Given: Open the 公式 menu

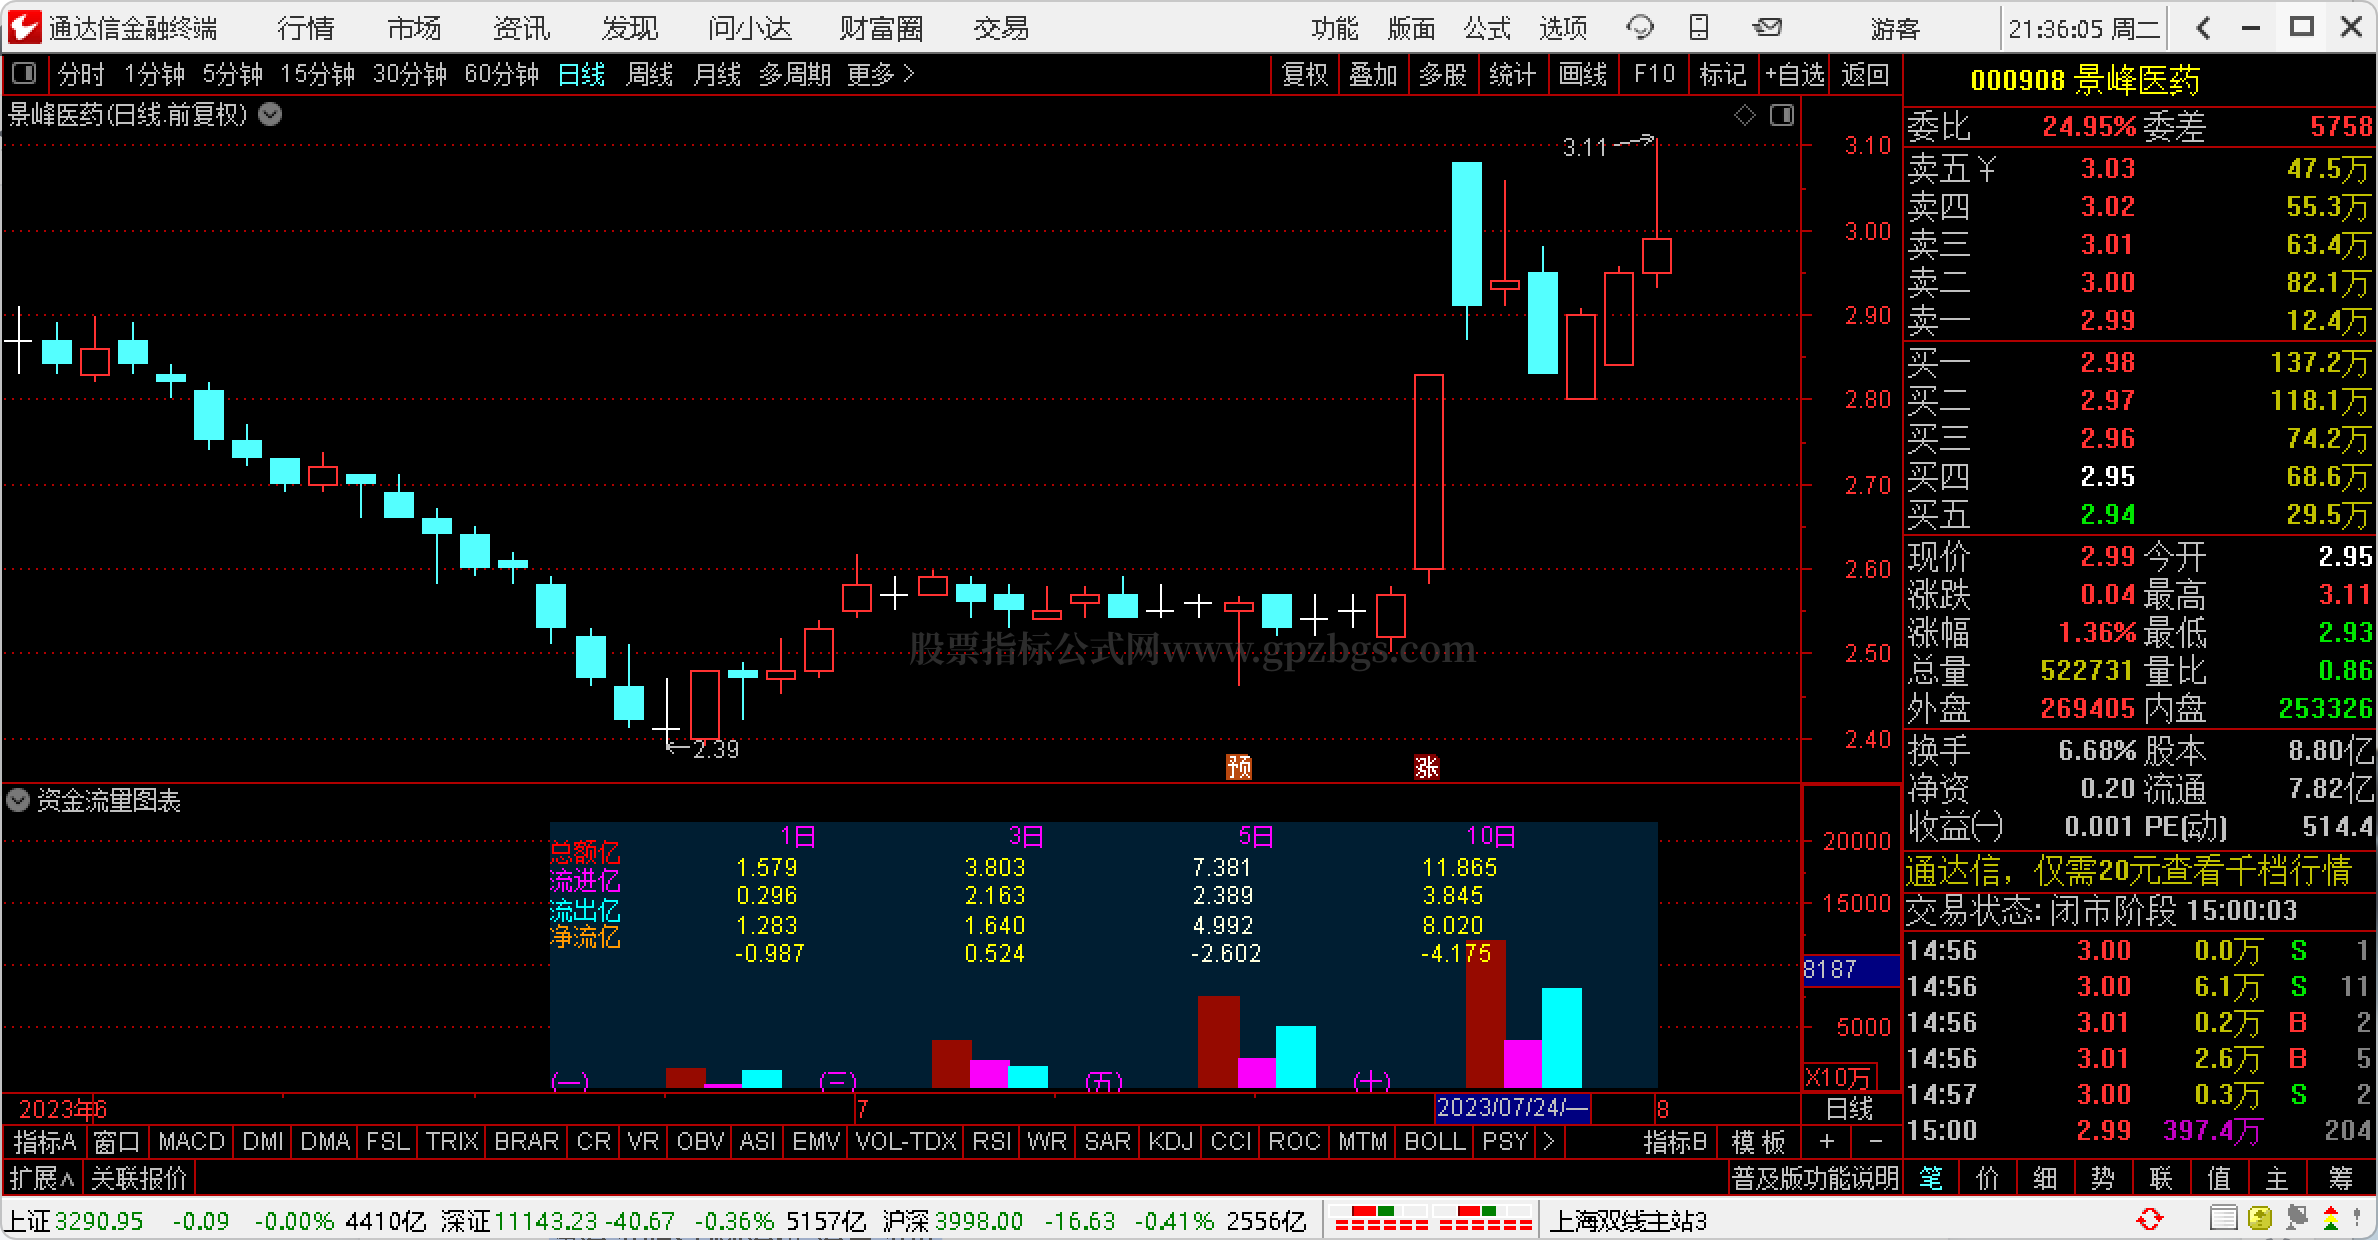Looking at the screenshot, I should pyautogui.click(x=1487, y=28).
